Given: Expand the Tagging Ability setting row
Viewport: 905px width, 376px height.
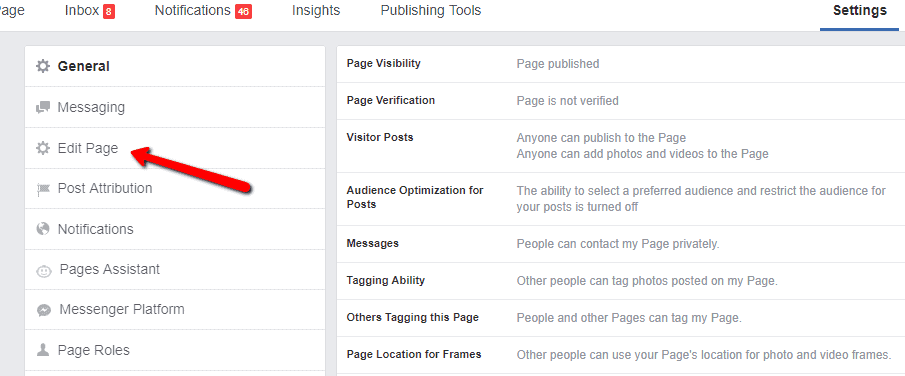Looking at the screenshot, I should 621,281.
